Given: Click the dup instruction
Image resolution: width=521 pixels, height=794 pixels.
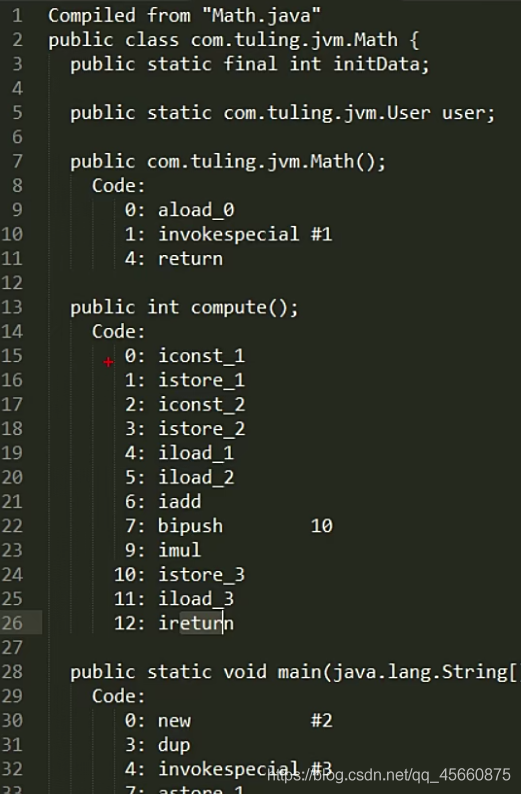Looking at the screenshot, I should [174, 745].
